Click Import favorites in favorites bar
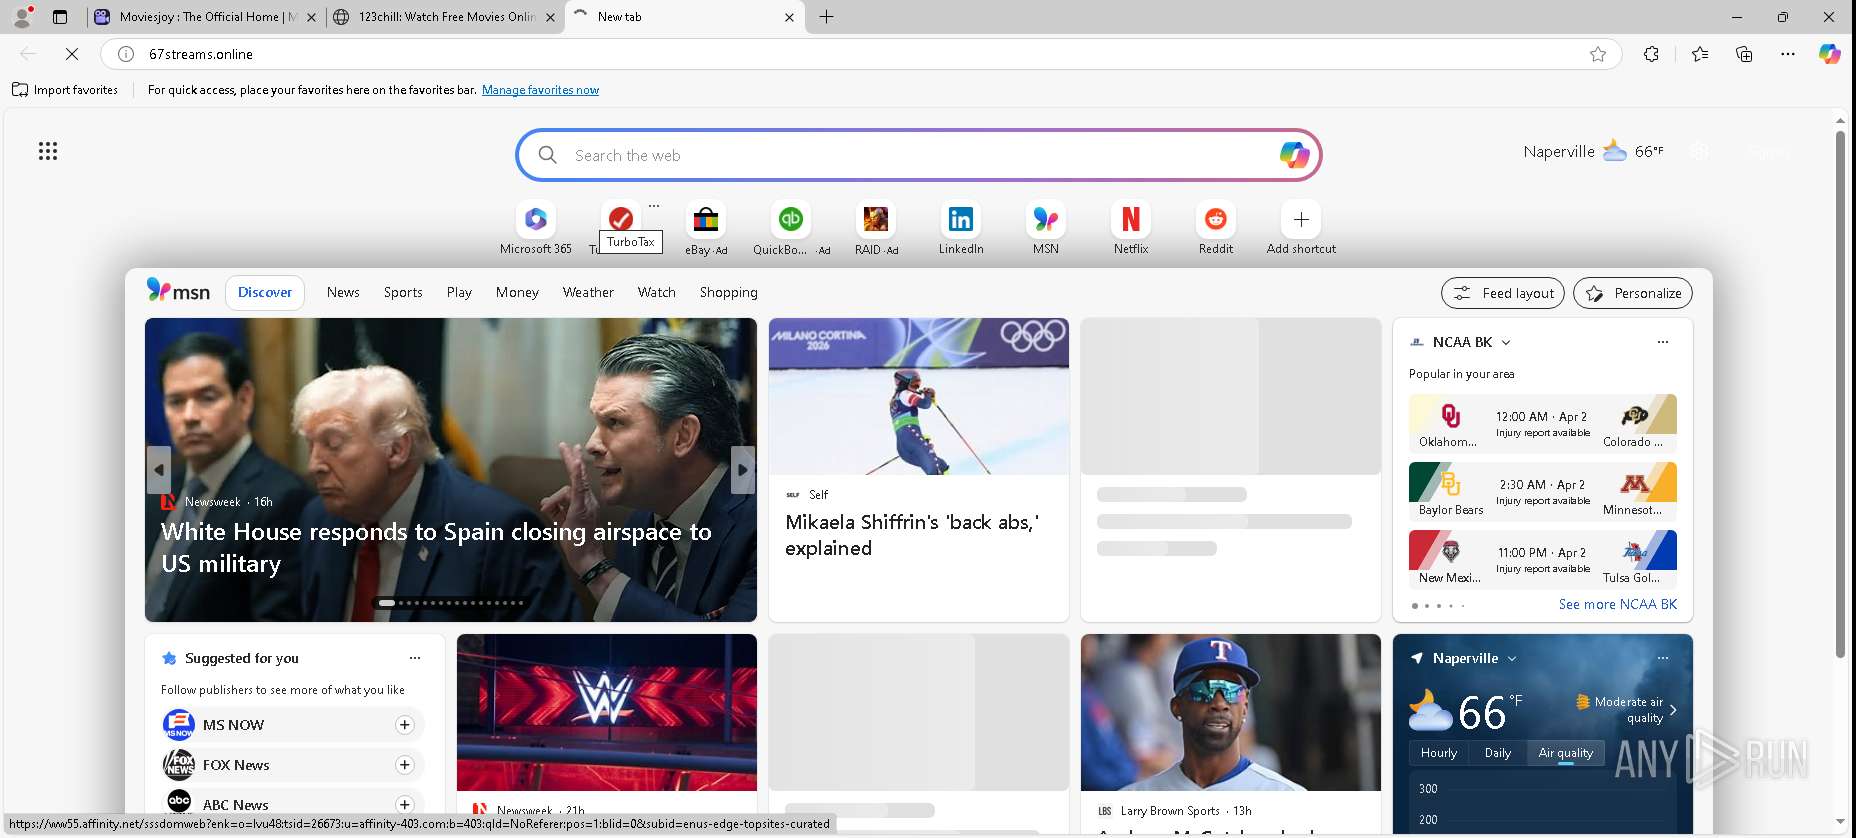 pyautogui.click(x=65, y=90)
